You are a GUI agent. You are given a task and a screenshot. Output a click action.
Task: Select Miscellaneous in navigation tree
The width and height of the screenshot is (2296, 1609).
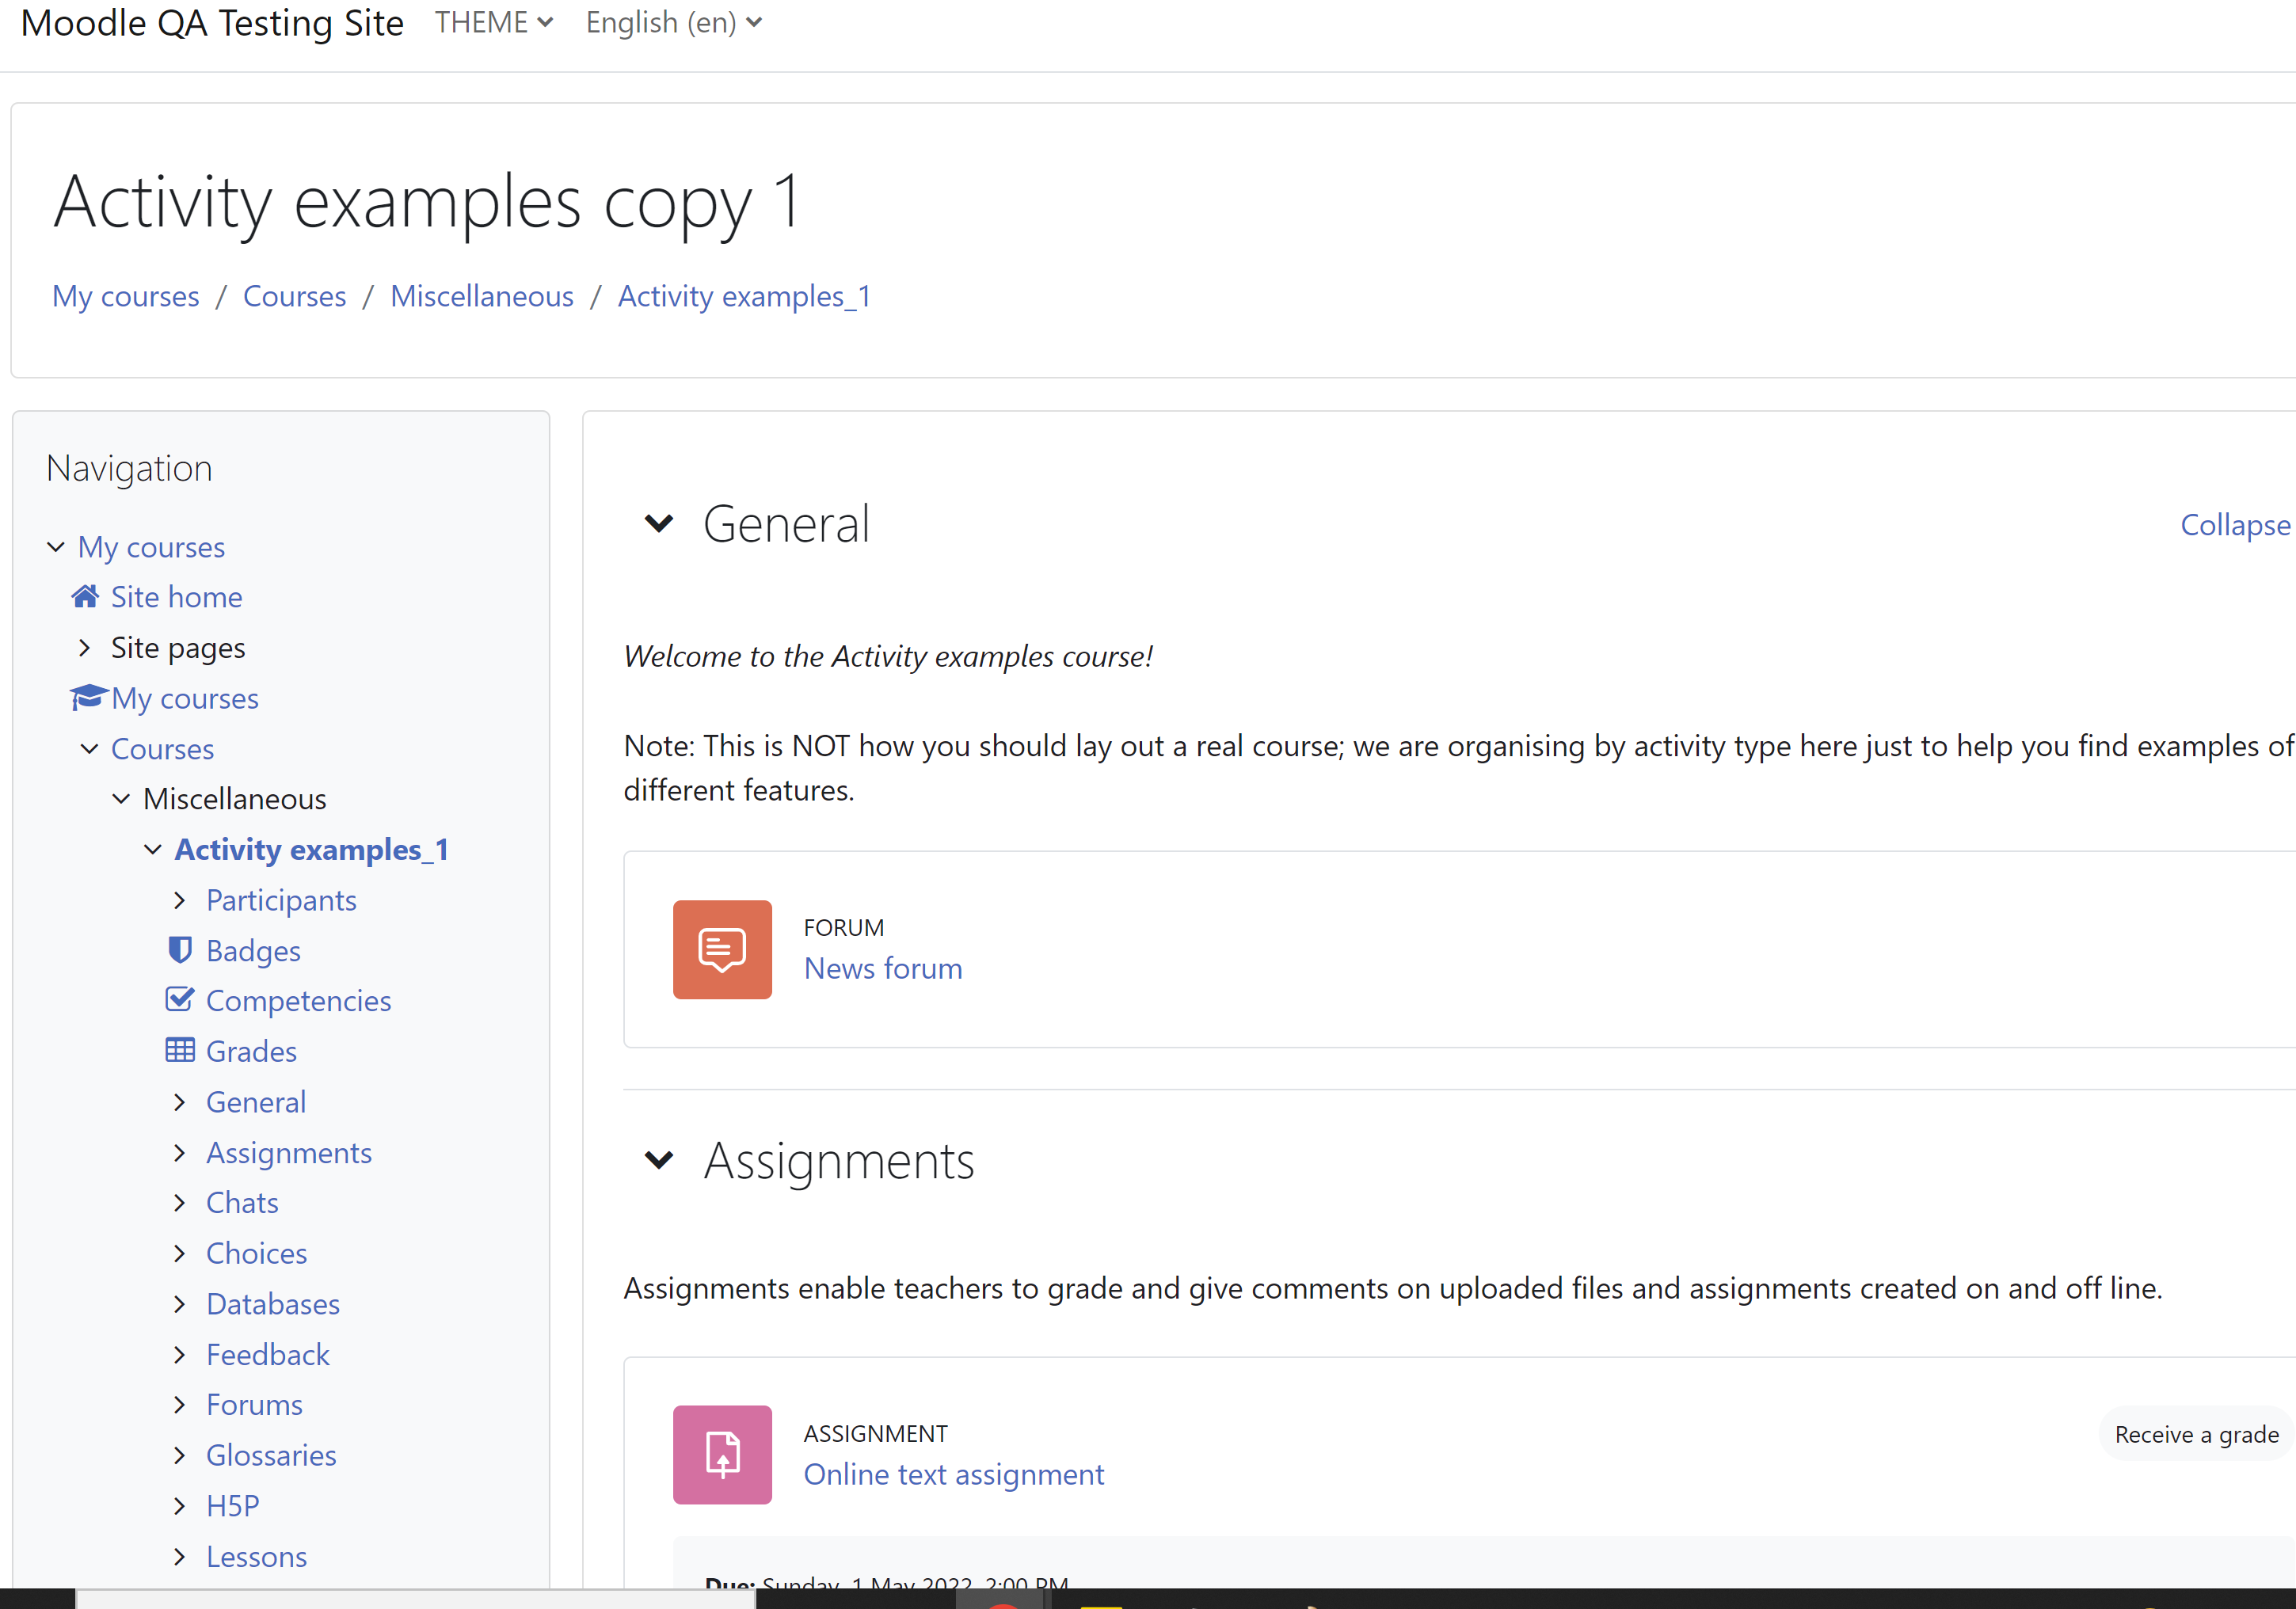click(235, 798)
